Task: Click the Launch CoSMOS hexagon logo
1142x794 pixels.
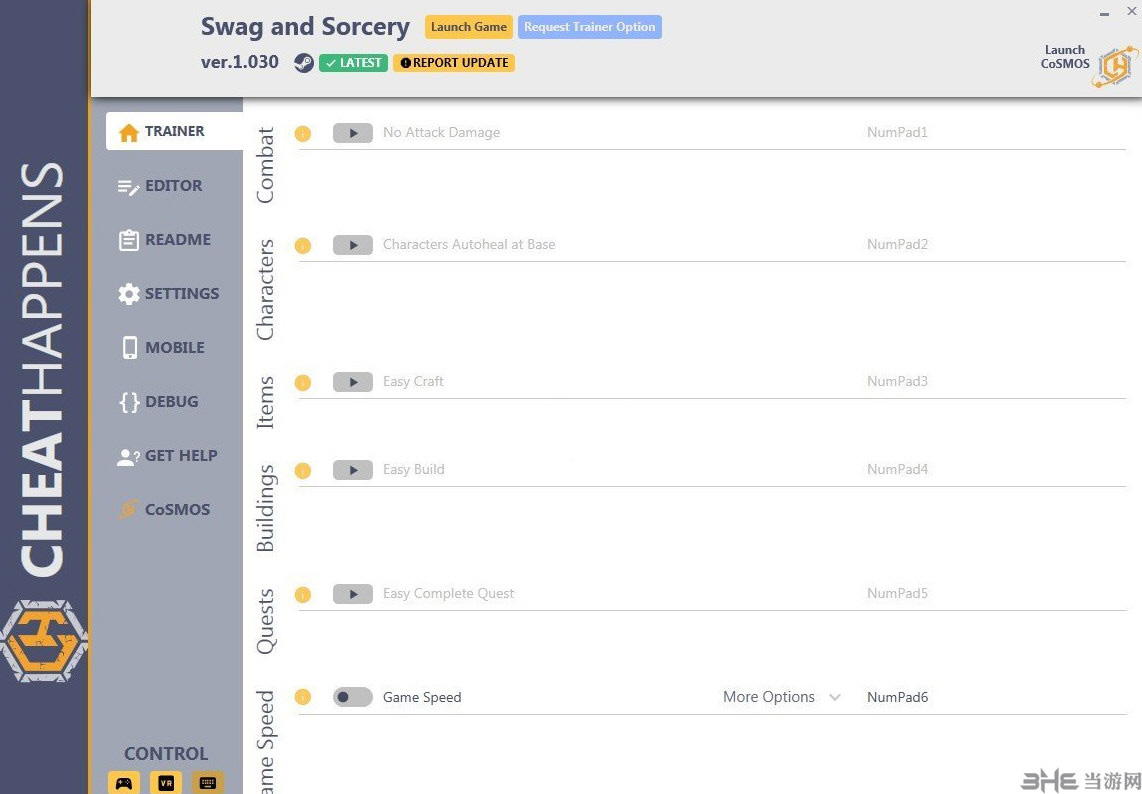Action: point(1114,67)
